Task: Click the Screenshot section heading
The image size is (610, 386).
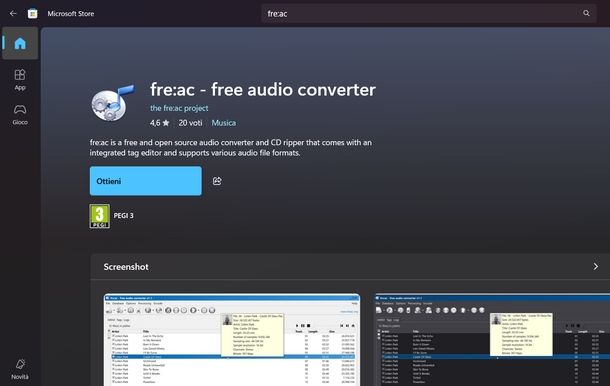Action: pos(126,267)
